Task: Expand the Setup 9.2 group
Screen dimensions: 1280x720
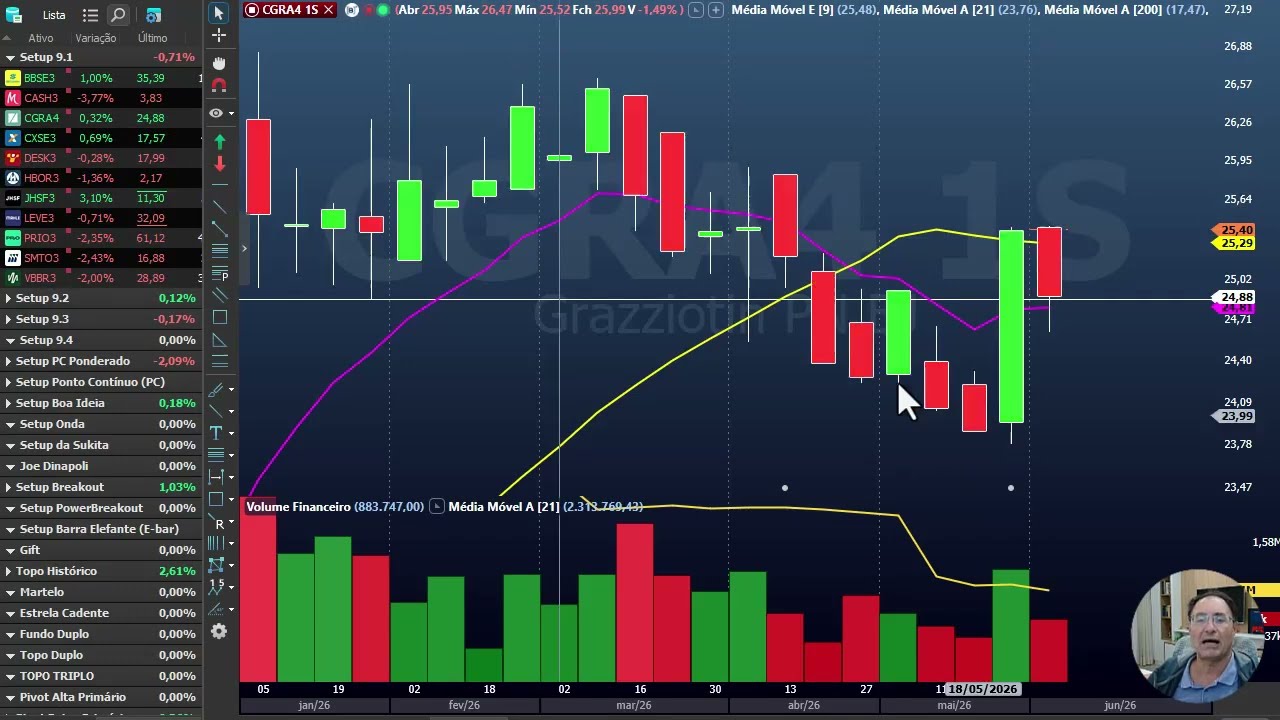Action: click(x=9, y=298)
